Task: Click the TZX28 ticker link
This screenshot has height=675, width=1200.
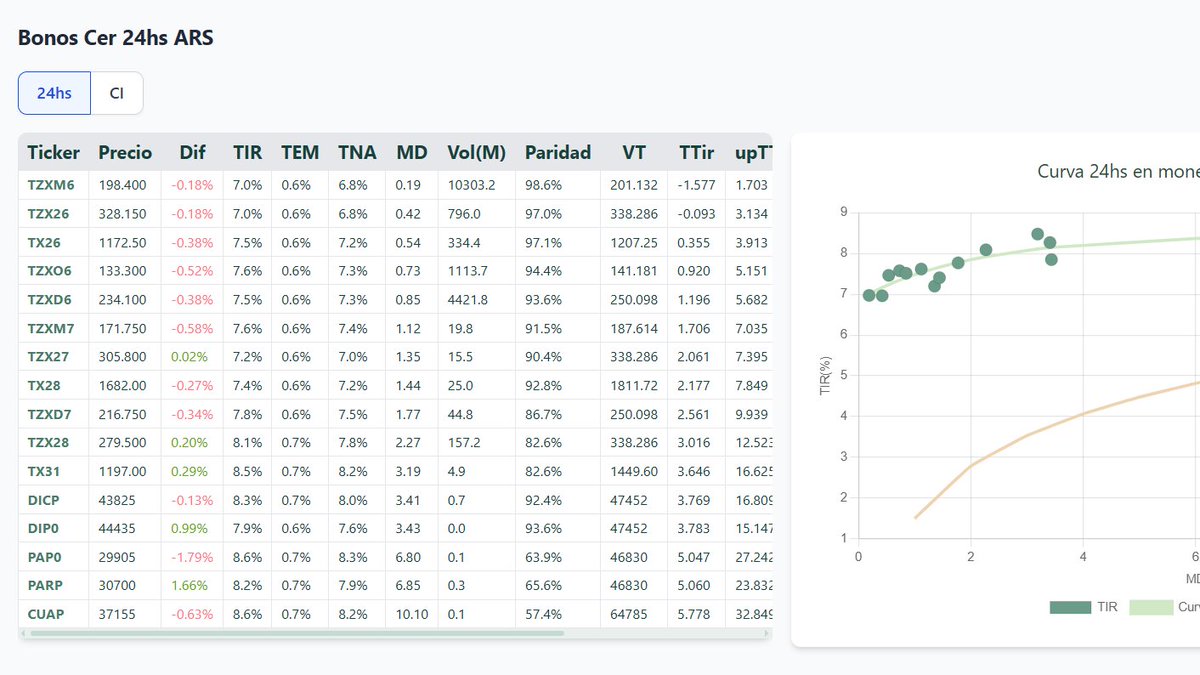Action: [44, 442]
